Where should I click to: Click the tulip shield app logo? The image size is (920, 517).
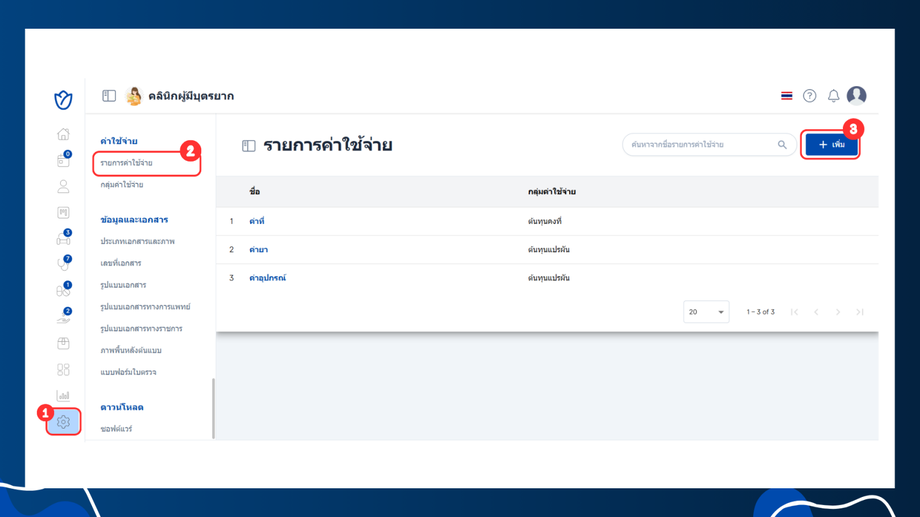pos(63,100)
